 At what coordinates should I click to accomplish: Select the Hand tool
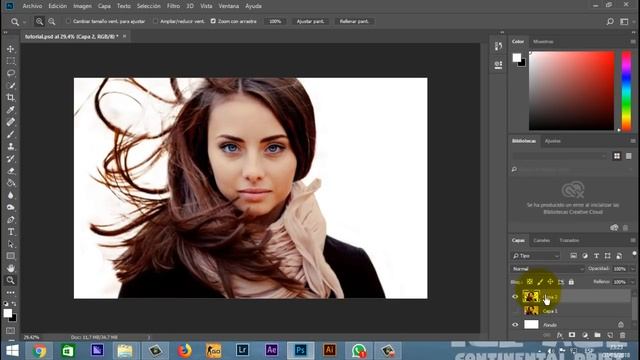11,268
